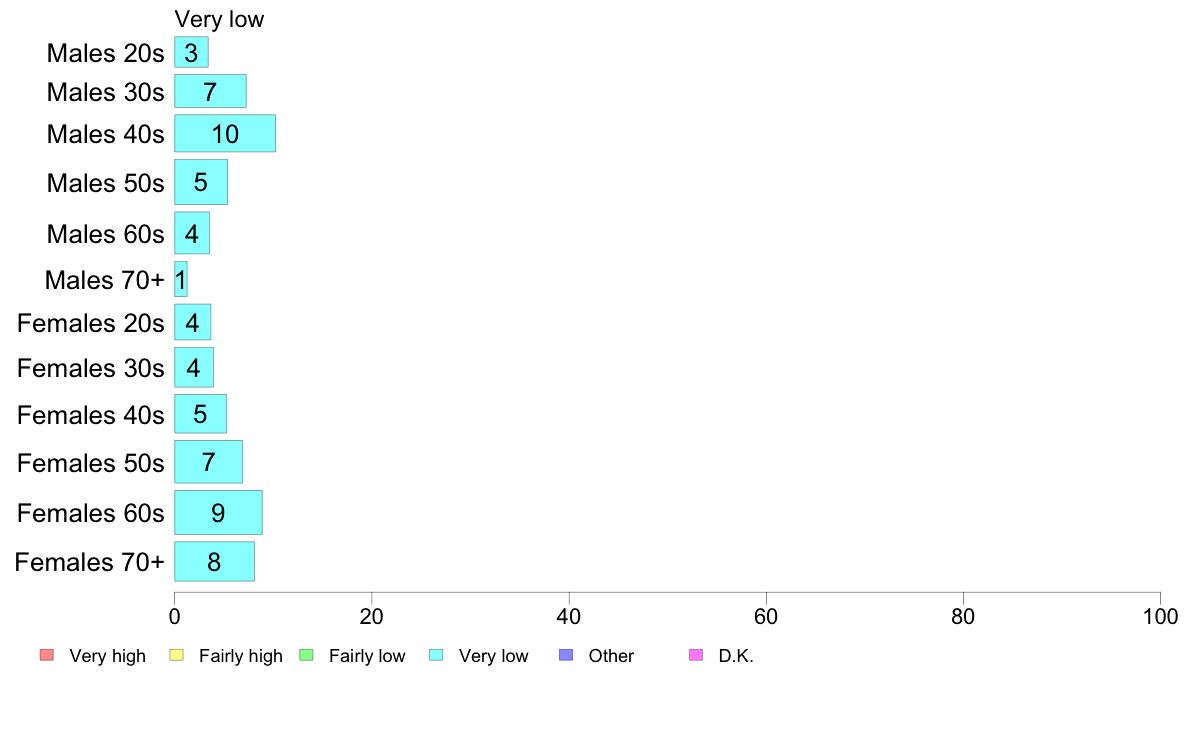Click the Fairly low green legend swatch
Image resolution: width=1188 pixels, height=736 pixels.
pos(307,655)
